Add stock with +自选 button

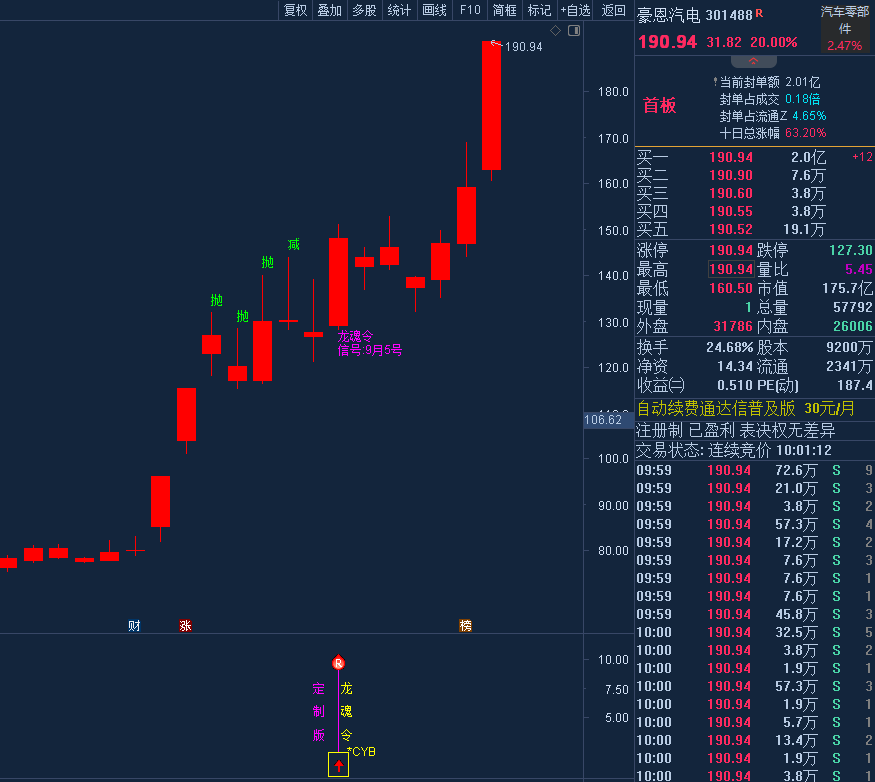[575, 10]
